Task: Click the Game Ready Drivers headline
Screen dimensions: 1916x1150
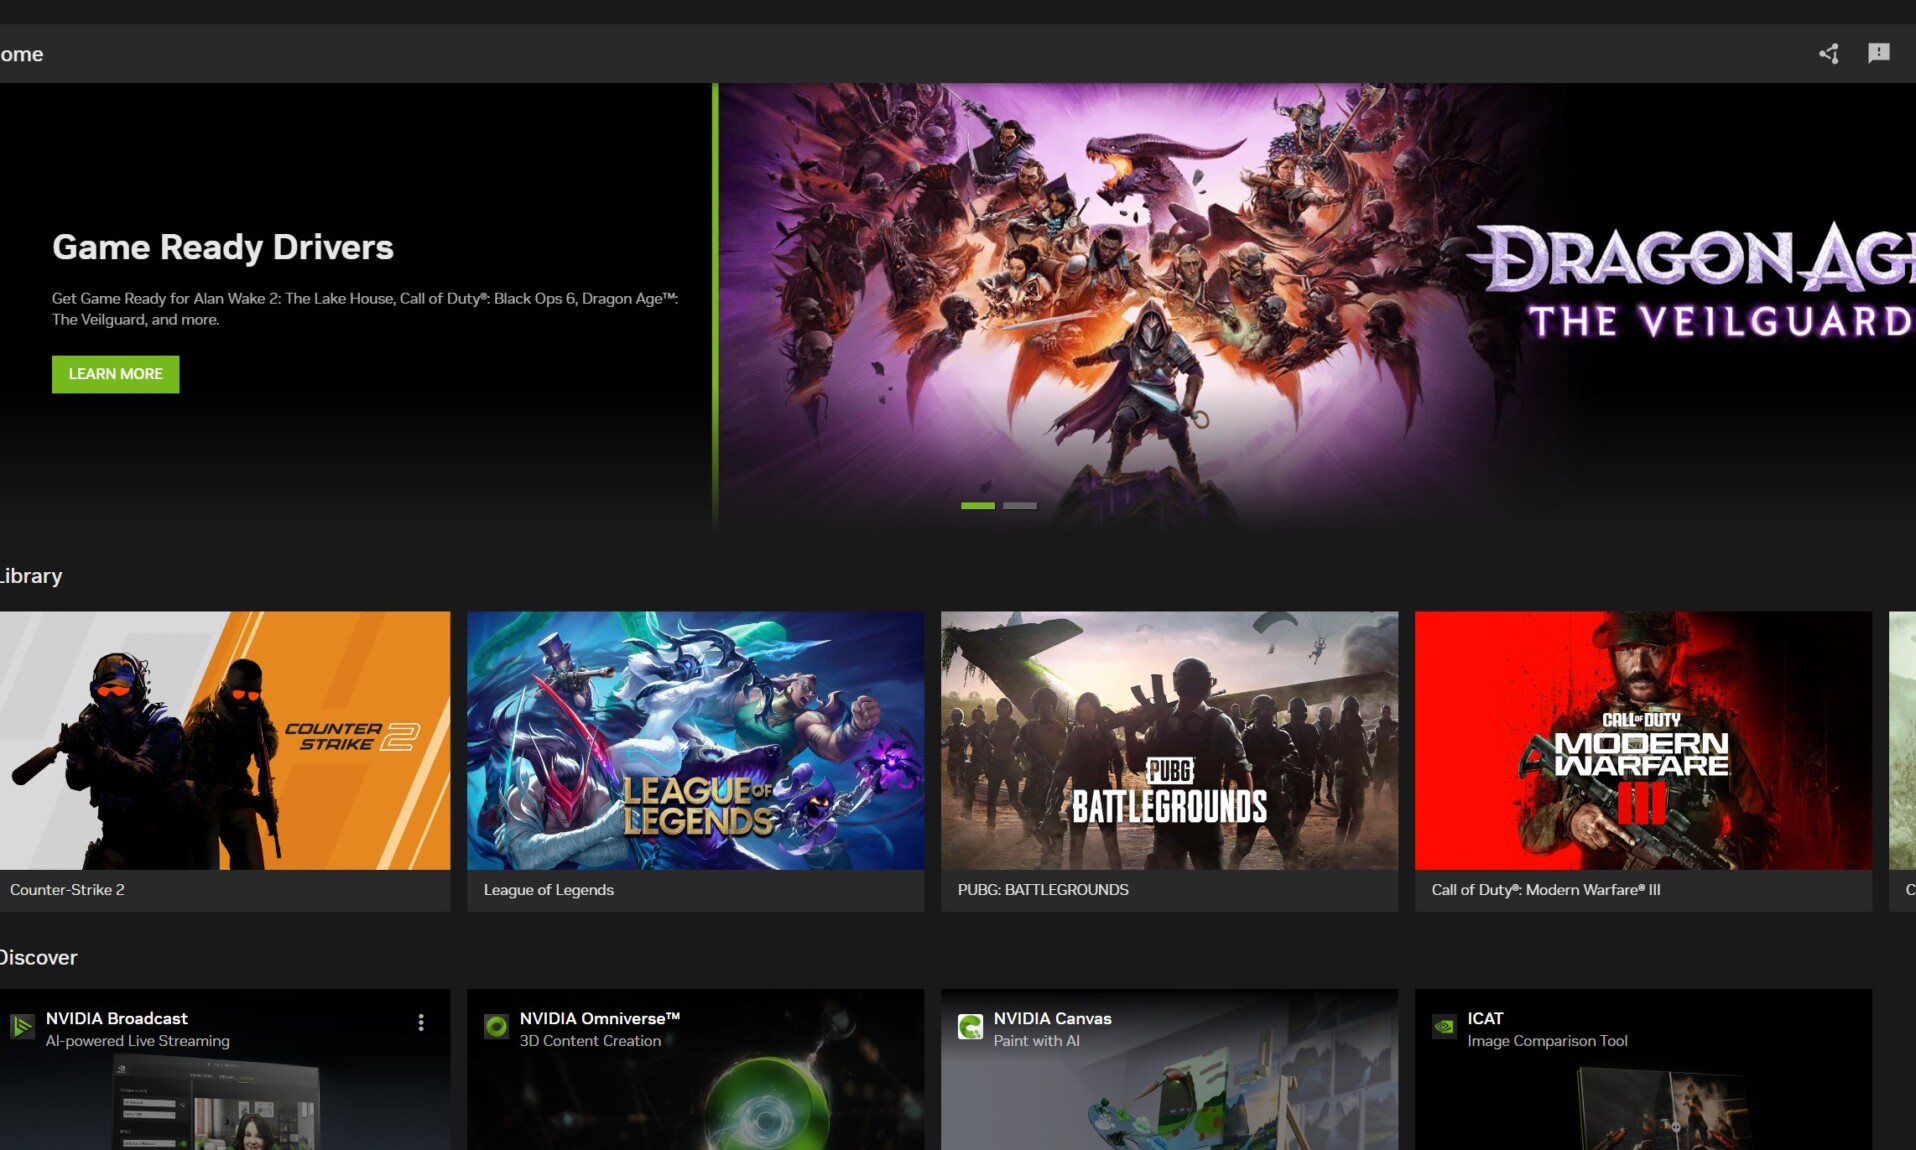Action: tap(223, 247)
